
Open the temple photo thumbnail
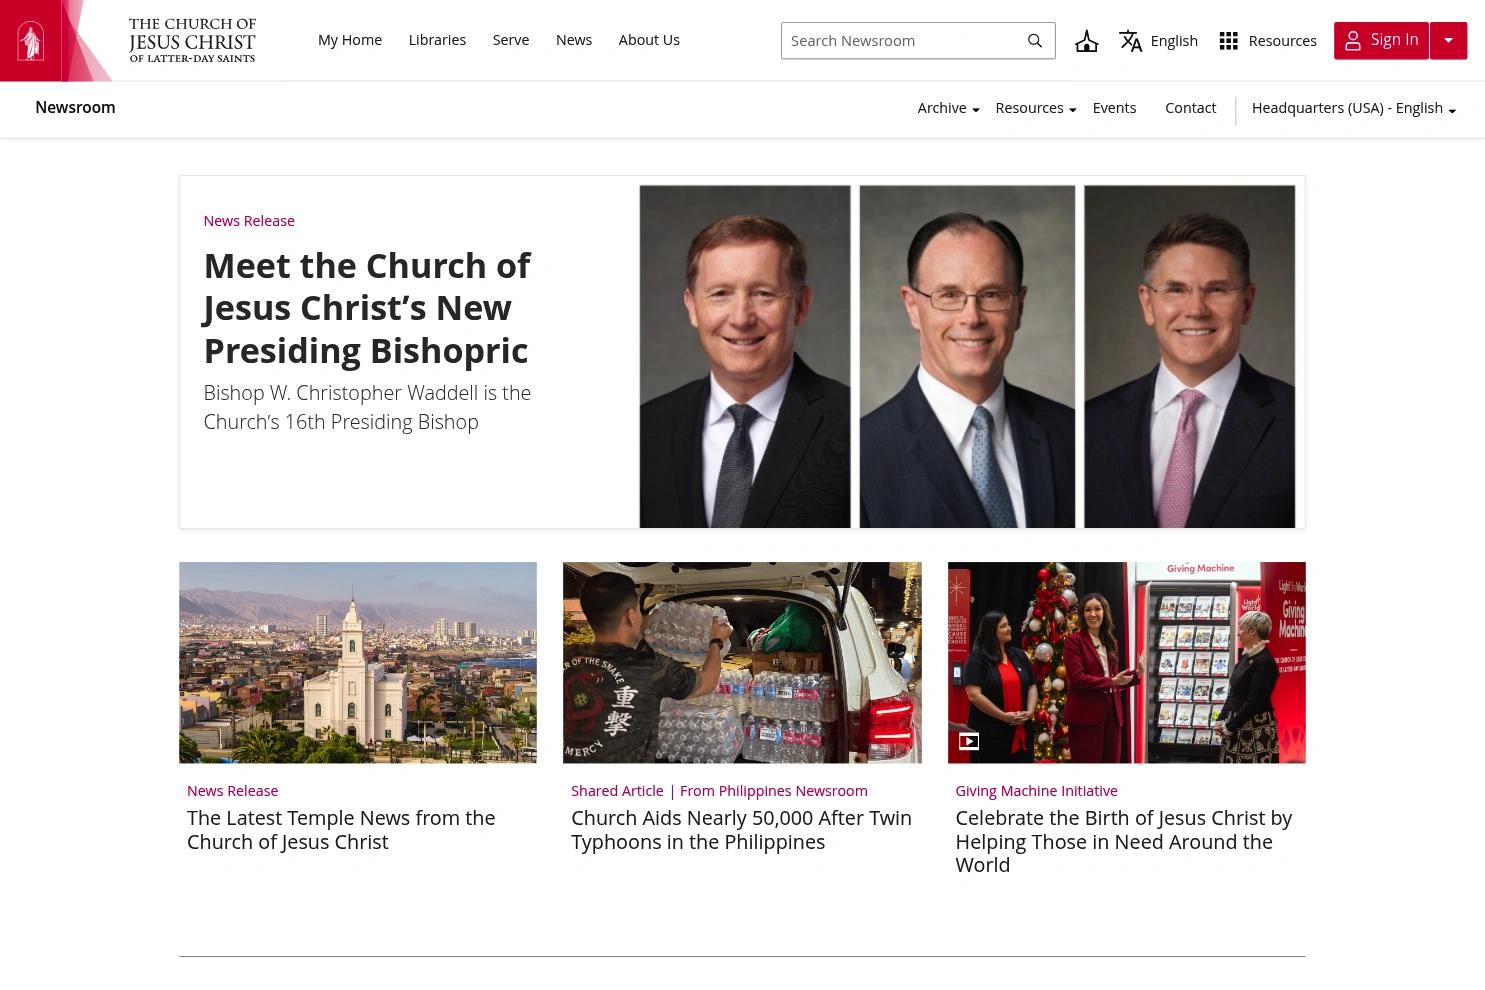(x=358, y=662)
